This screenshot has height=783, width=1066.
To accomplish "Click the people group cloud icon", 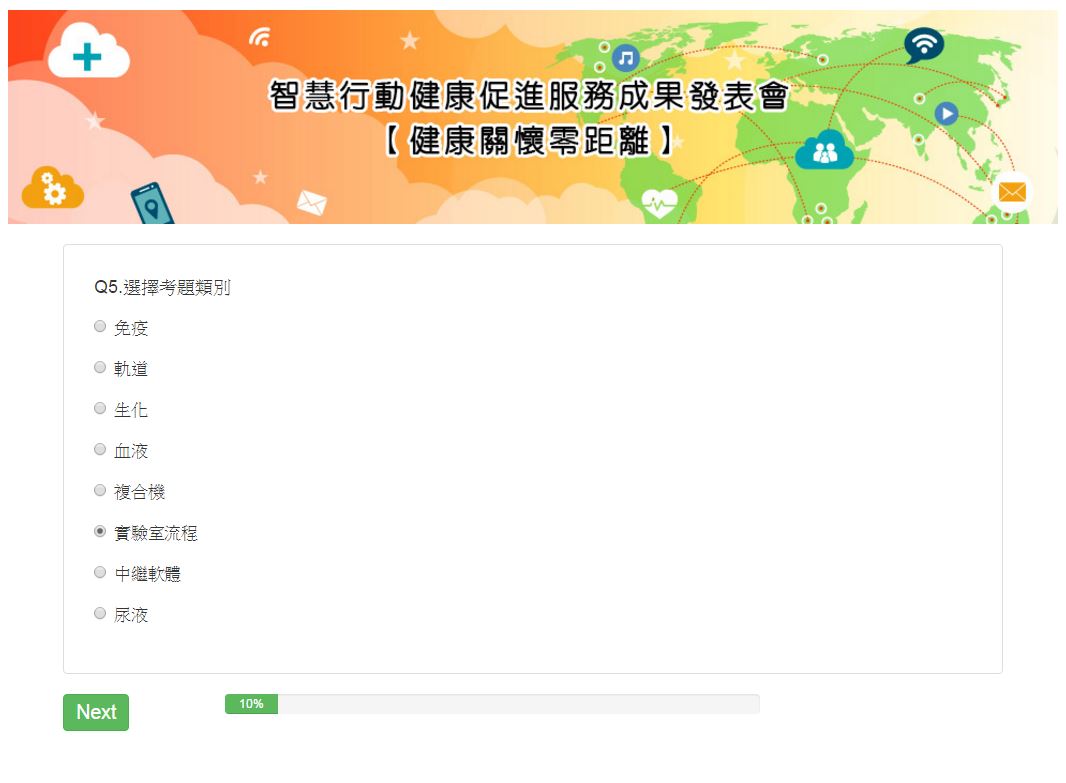I will [x=825, y=150].
